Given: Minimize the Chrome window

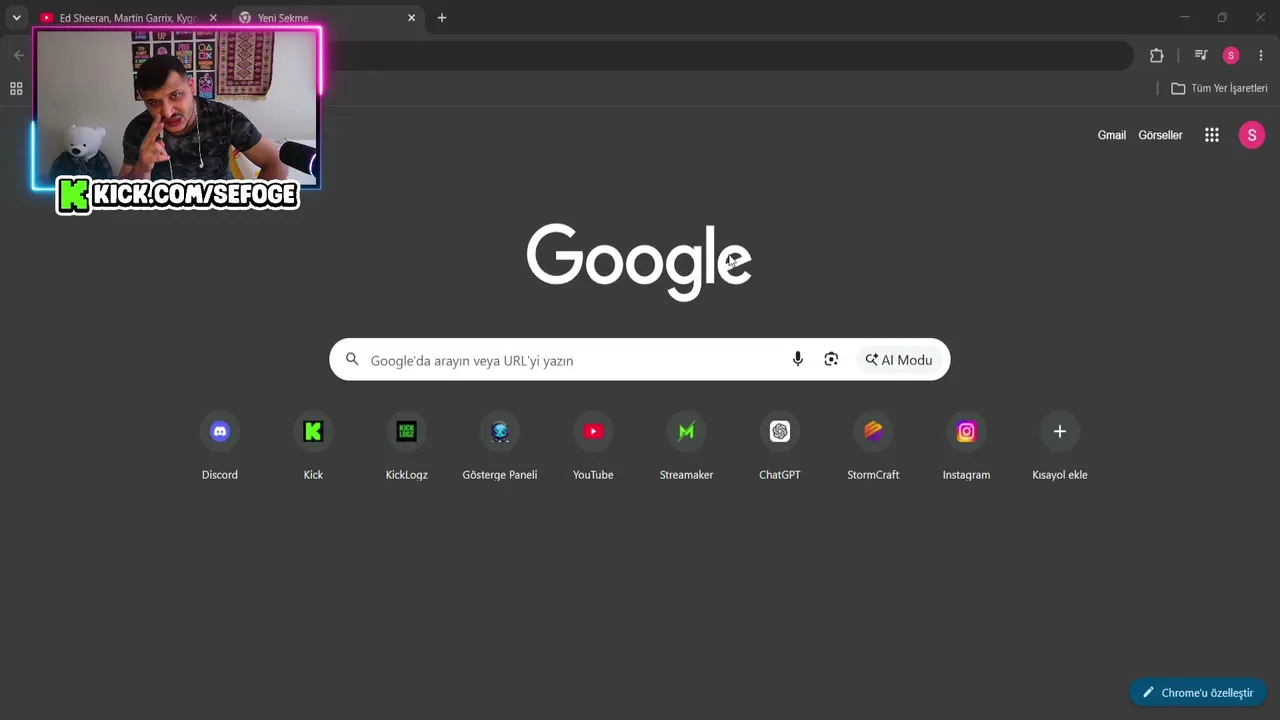Looking at the screenshot, I should click(x=1185, y=18).
